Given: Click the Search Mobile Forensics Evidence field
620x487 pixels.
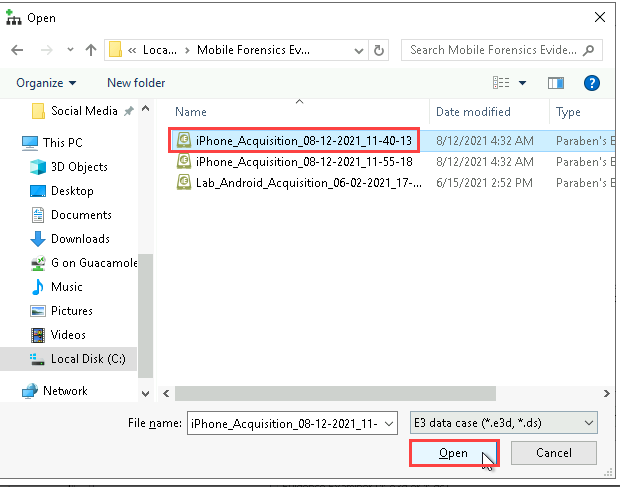Looking at the screenshot, I should (x=501, y=50).
